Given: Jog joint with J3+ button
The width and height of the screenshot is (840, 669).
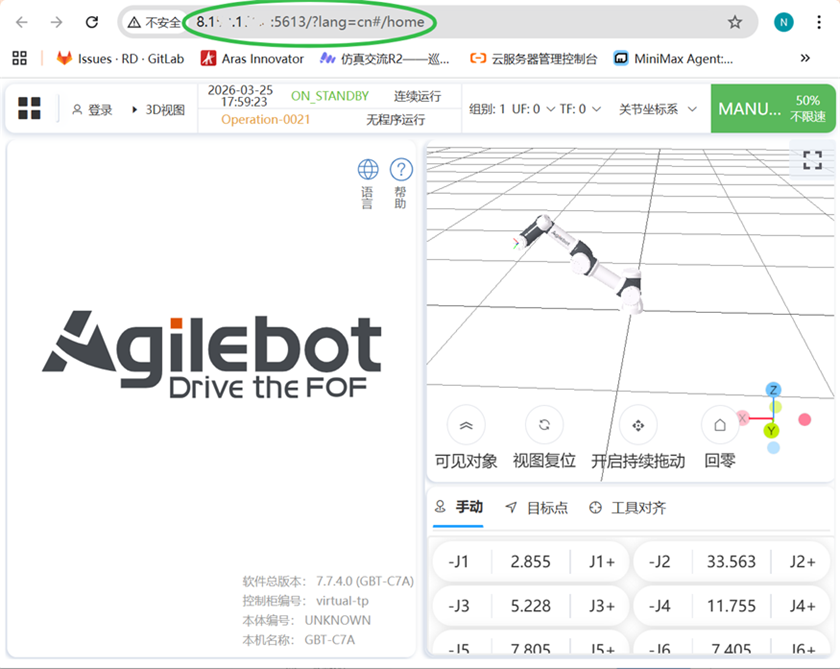Looking at the screenshot, I should pyautogui.click(x=602, y=606).
